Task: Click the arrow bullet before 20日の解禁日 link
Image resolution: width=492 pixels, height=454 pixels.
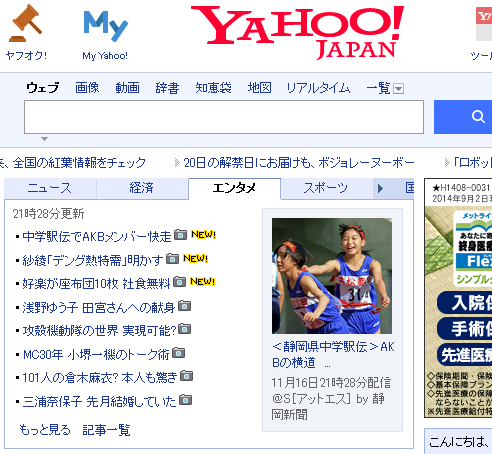Action: 177,163
